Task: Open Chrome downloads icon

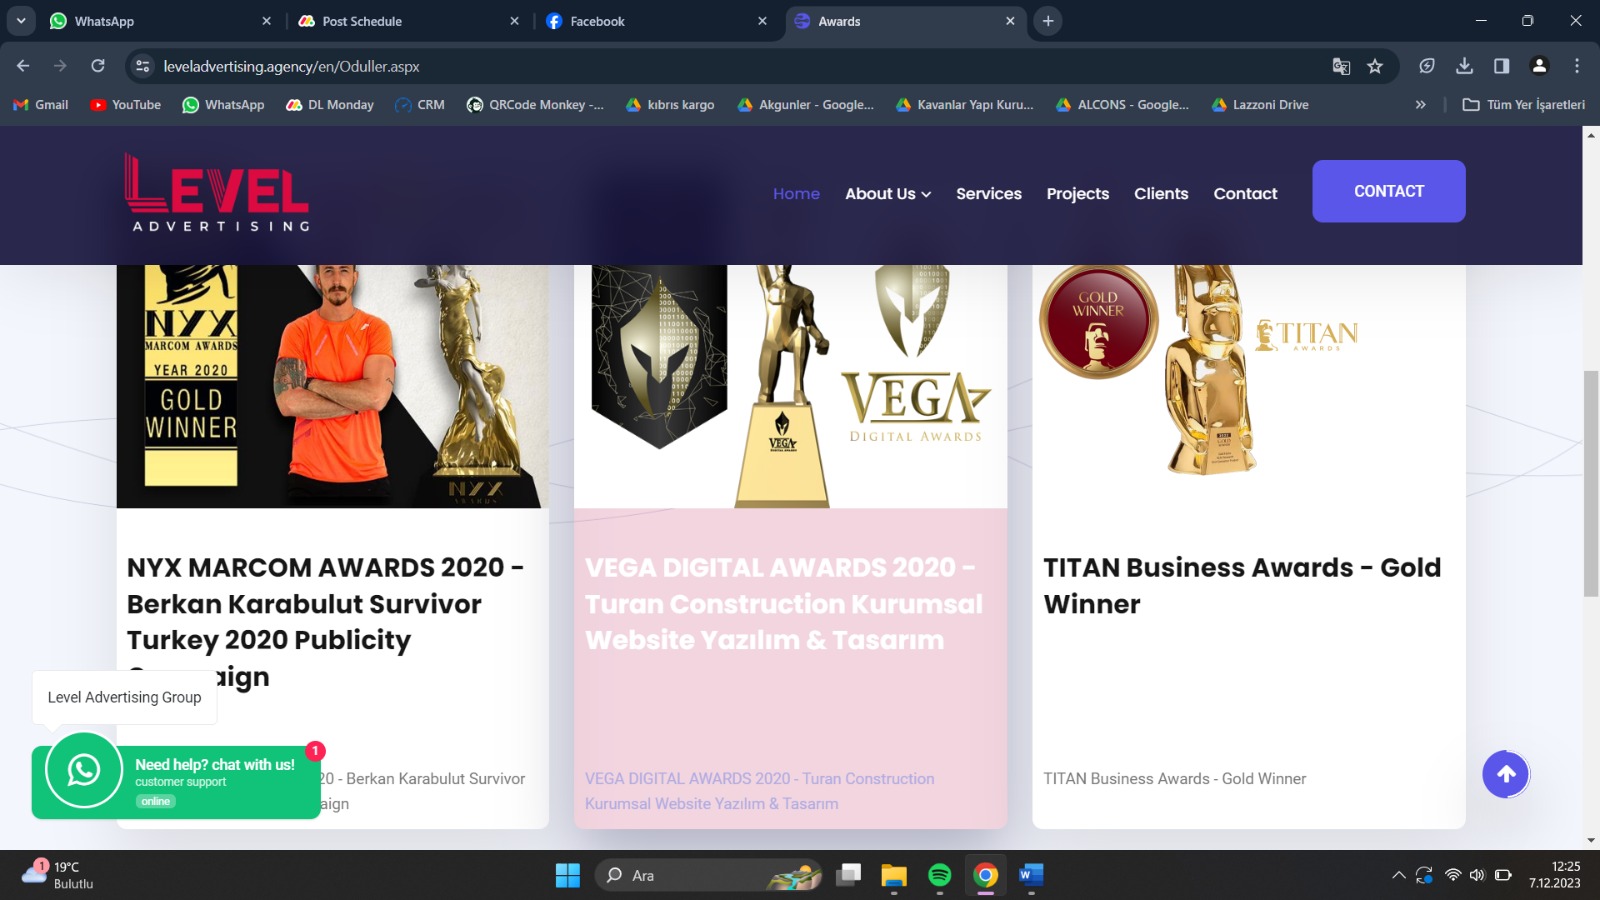Action: pos(1464,66)
